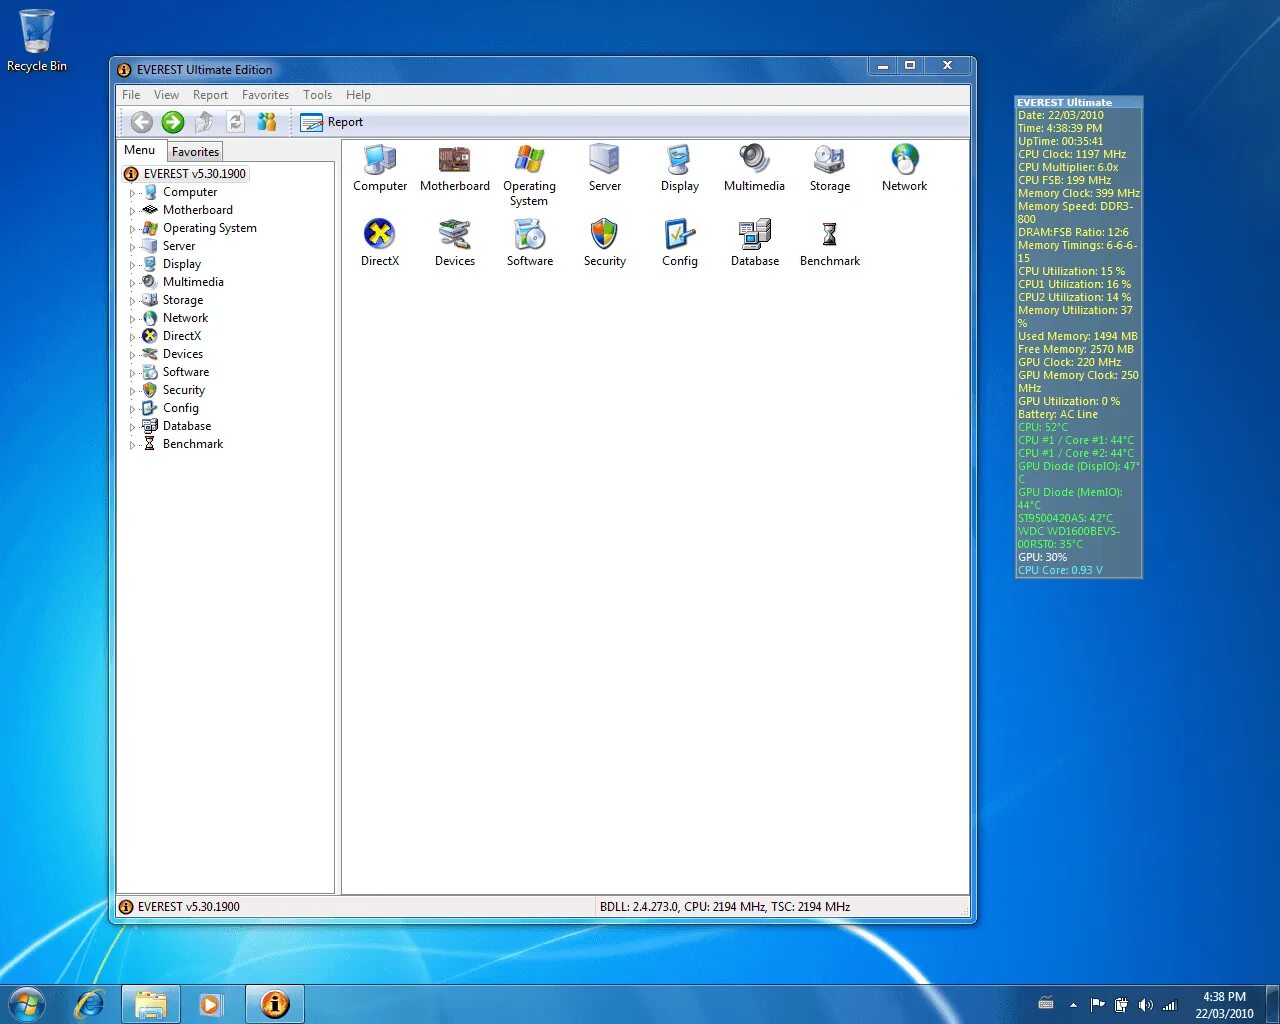The height and width of the screenshot is (1024, 1280).
Task: Click the network signal tray icon
Action: 1169,1005
